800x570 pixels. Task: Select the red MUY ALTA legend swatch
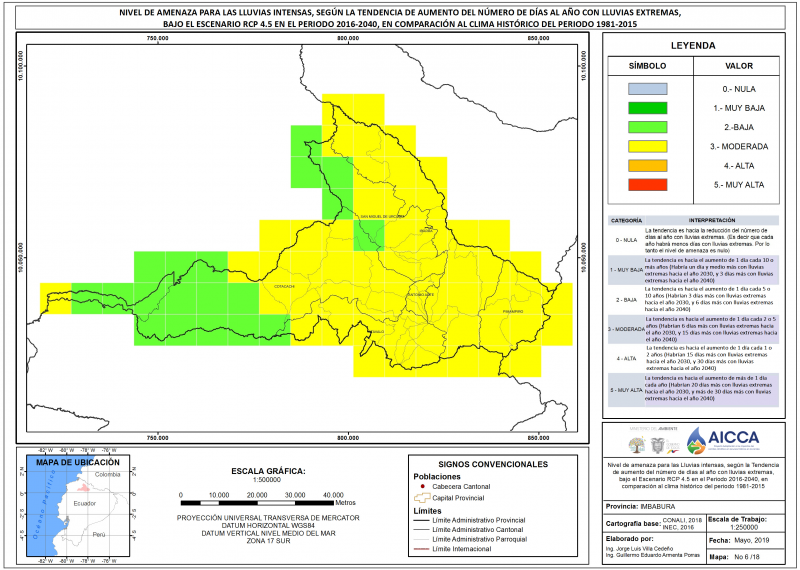click(647, 185)
